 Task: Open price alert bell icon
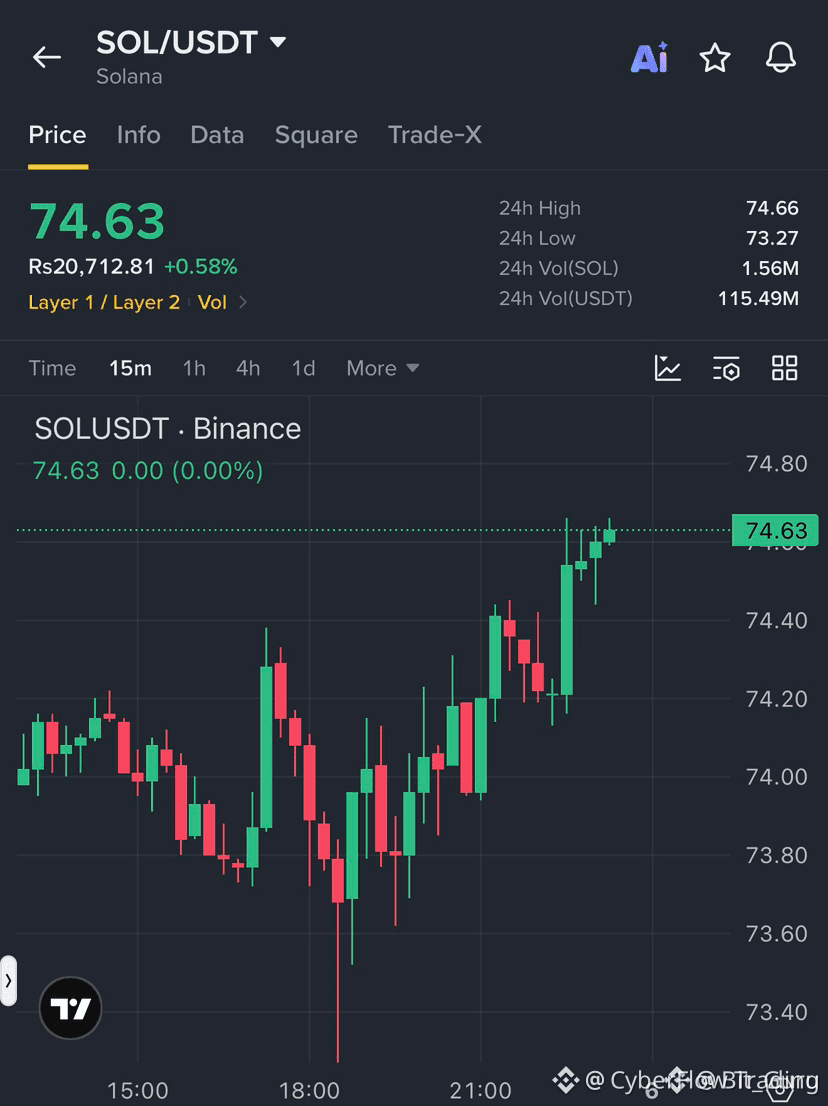pyautogui.click(x=781, y=57)
